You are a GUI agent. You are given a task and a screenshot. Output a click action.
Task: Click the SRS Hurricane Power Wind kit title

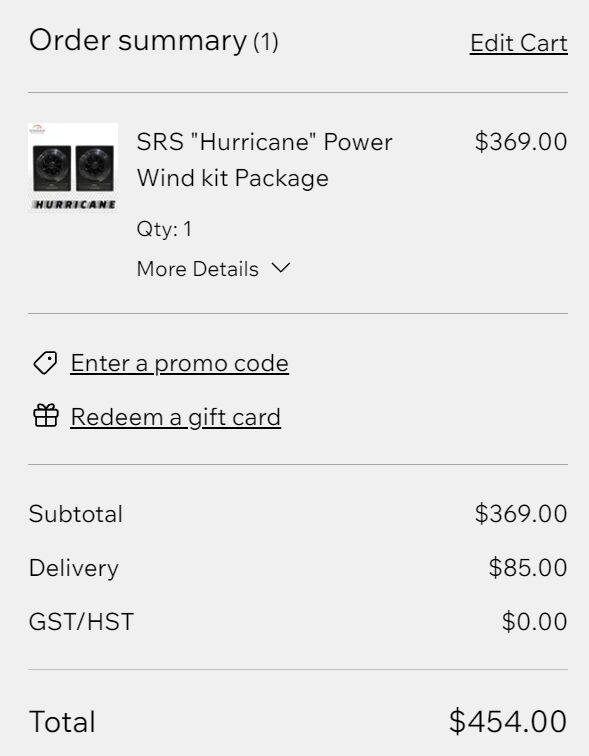[264, 160]
